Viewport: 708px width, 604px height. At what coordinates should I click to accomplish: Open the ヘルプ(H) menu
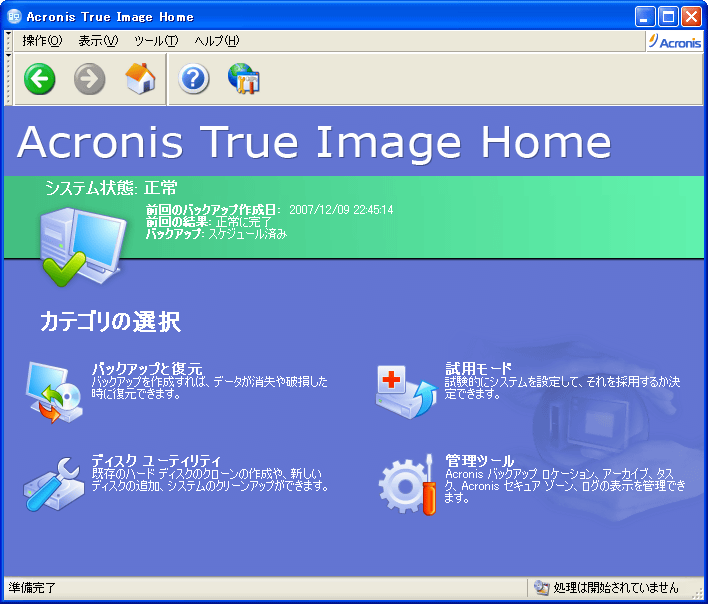(217, 41)
